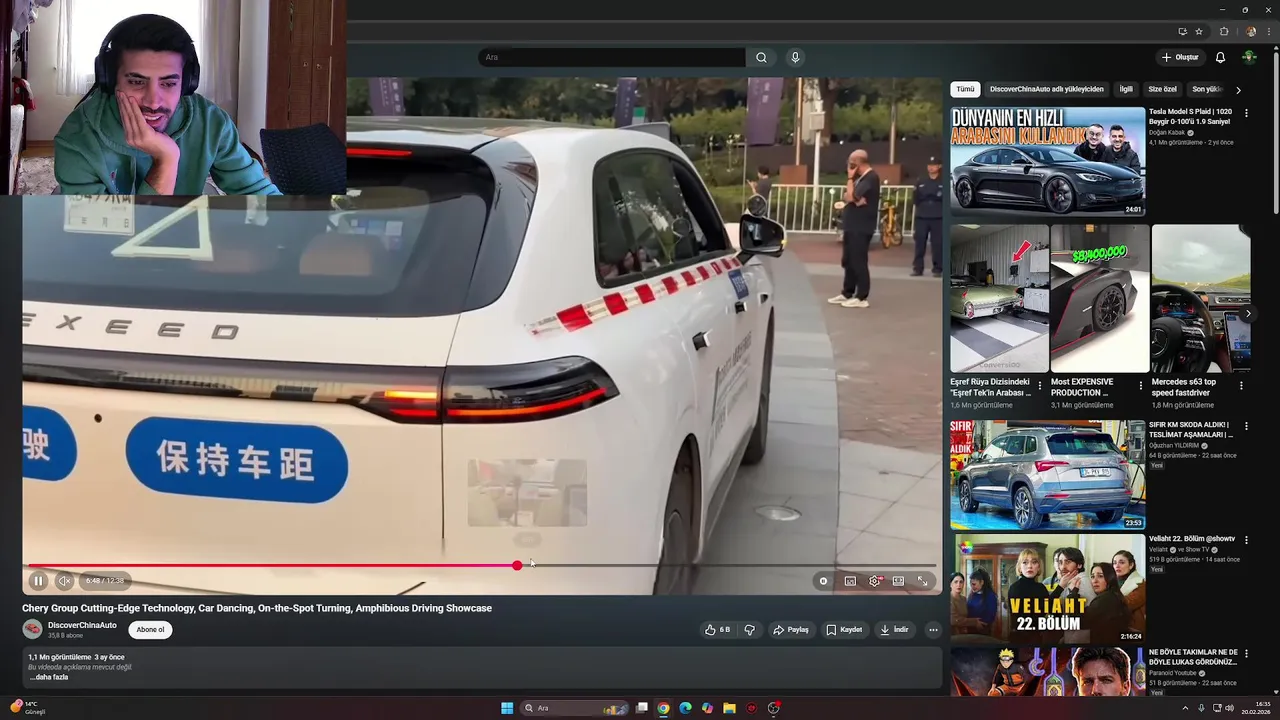Open the Windows Start menu
Viewport: 1280px width, 720px height.
pos(507,708)
